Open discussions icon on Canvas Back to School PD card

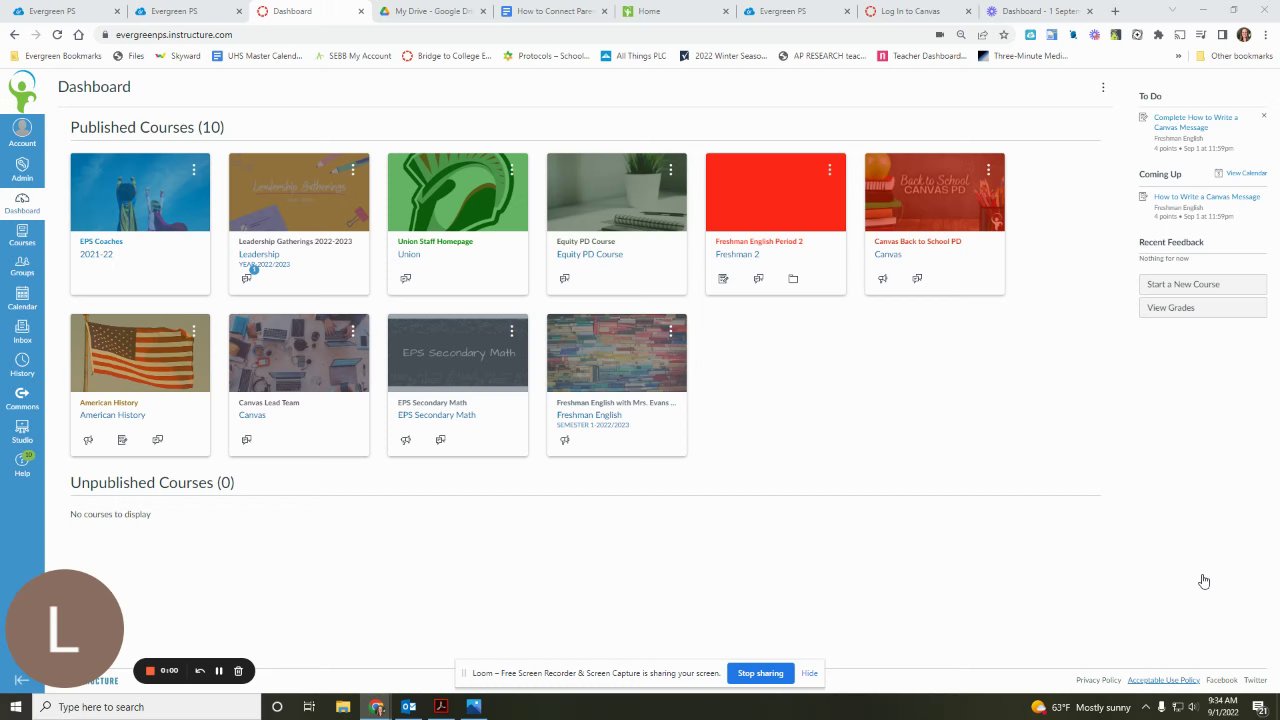click(917, 278)
